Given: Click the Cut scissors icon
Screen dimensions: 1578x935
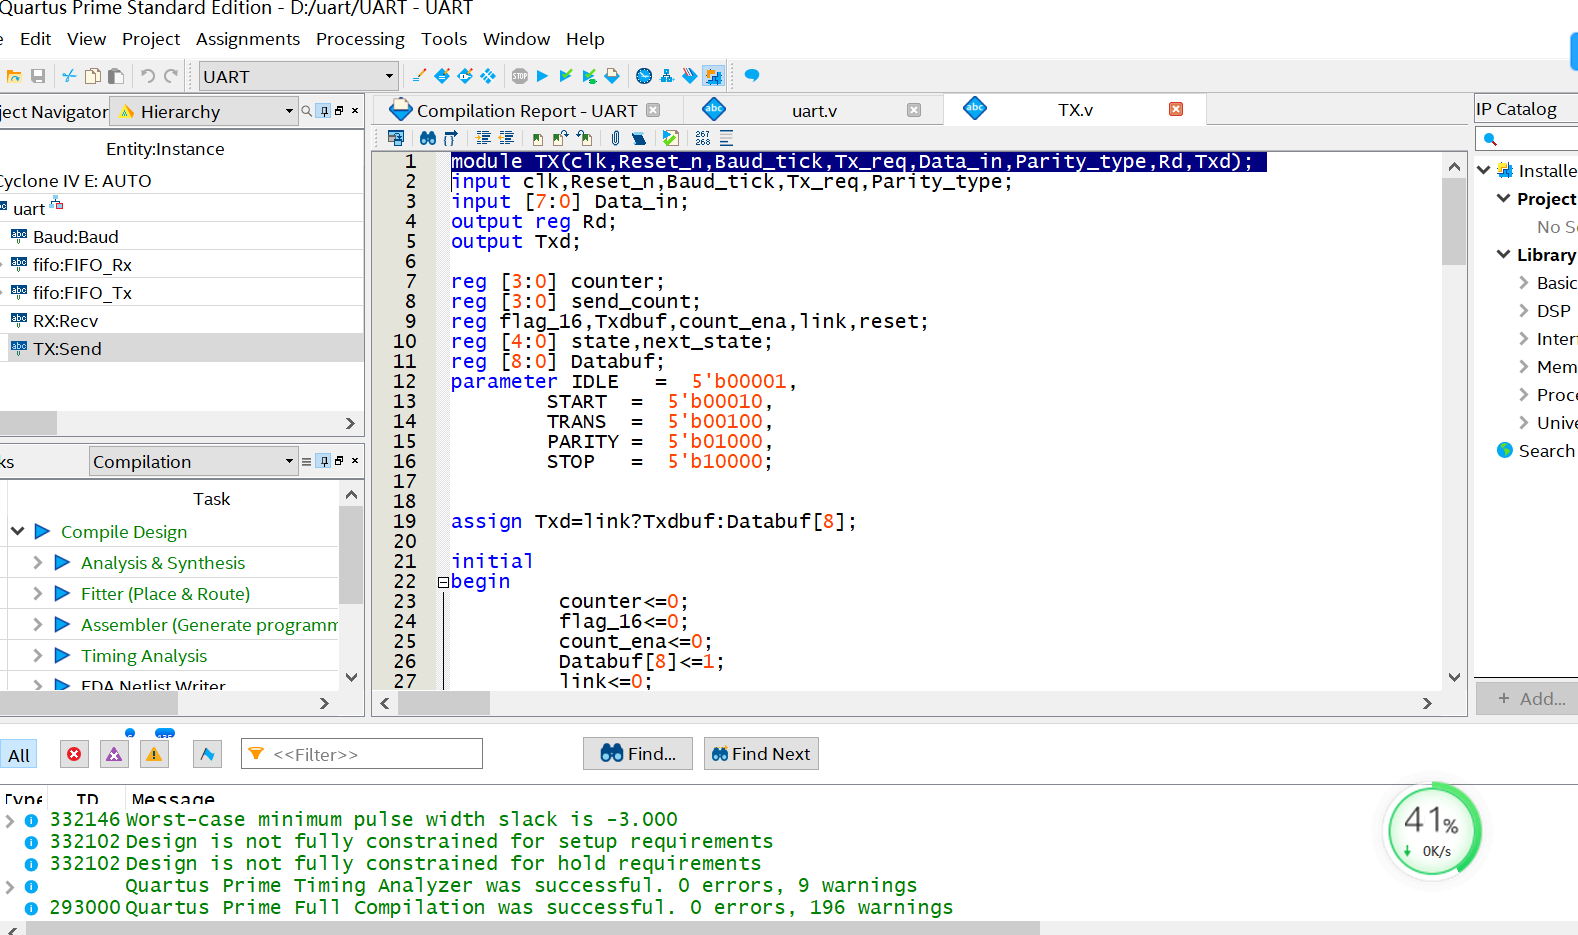Looking at the screenshot, I should [69, 76].
